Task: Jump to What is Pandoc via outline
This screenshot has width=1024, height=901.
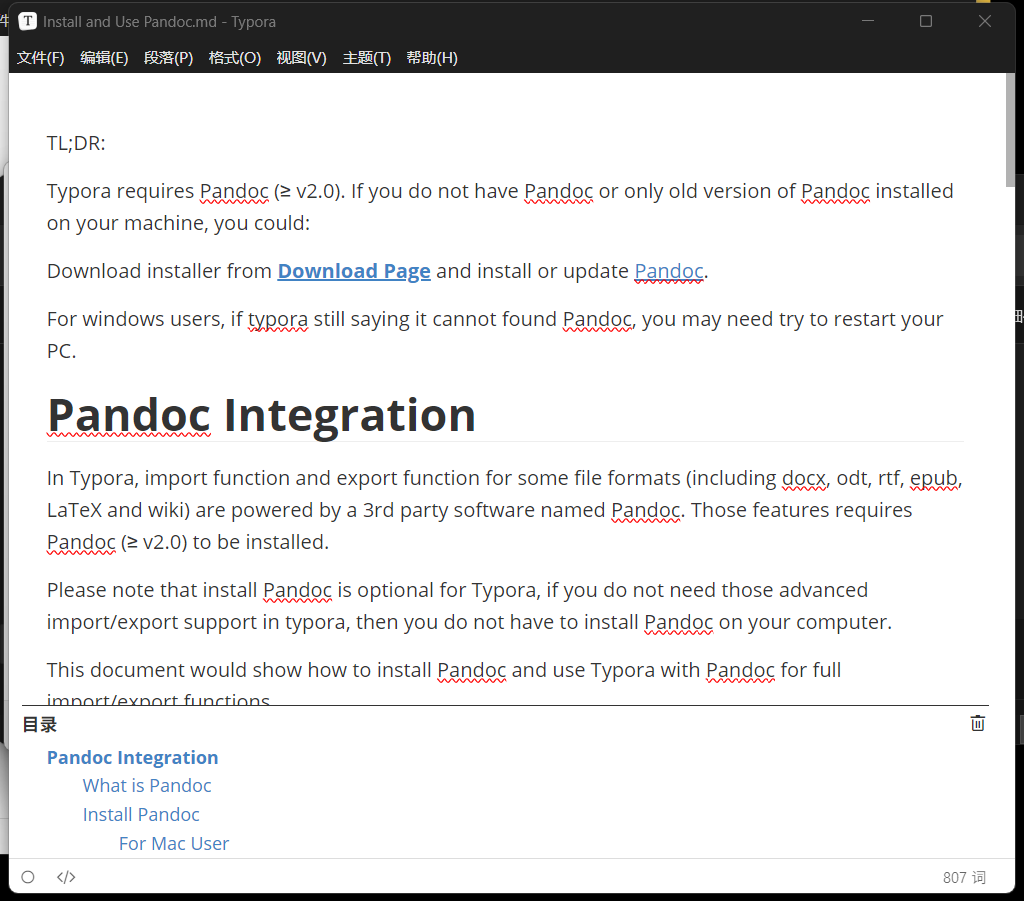Action: pyautogui.click(x=146, y=785)
